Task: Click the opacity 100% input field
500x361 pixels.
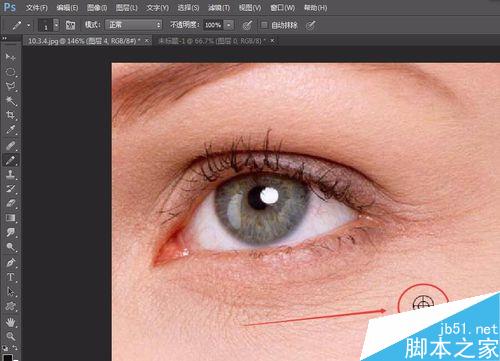Action: [214, 25]
